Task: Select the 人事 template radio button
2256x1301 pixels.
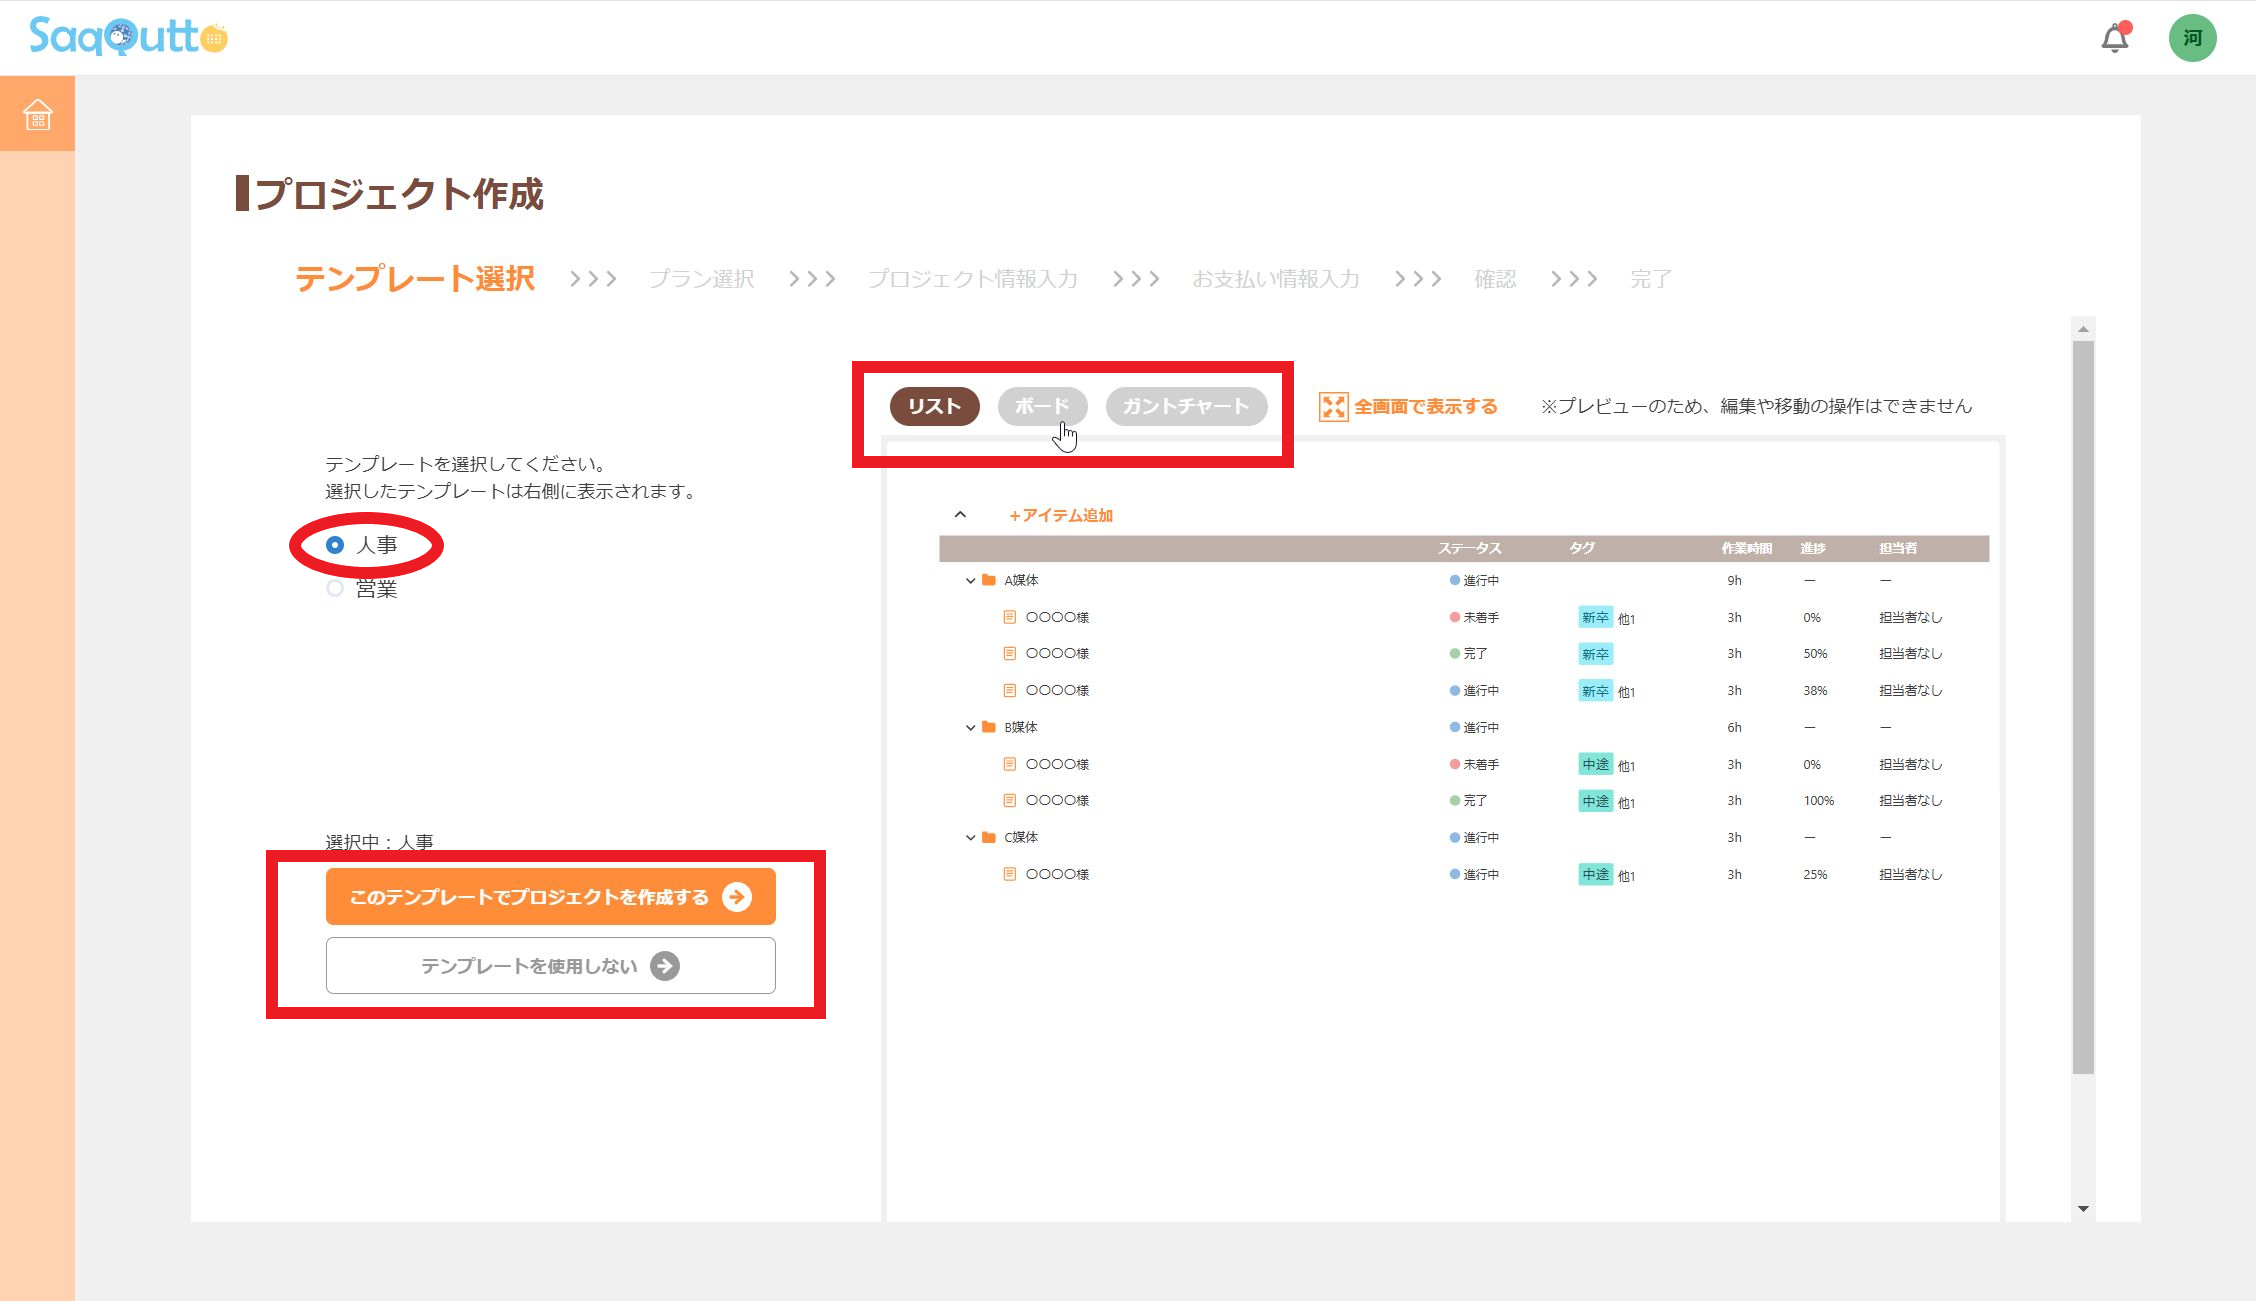Action: (x=335, y=545)
